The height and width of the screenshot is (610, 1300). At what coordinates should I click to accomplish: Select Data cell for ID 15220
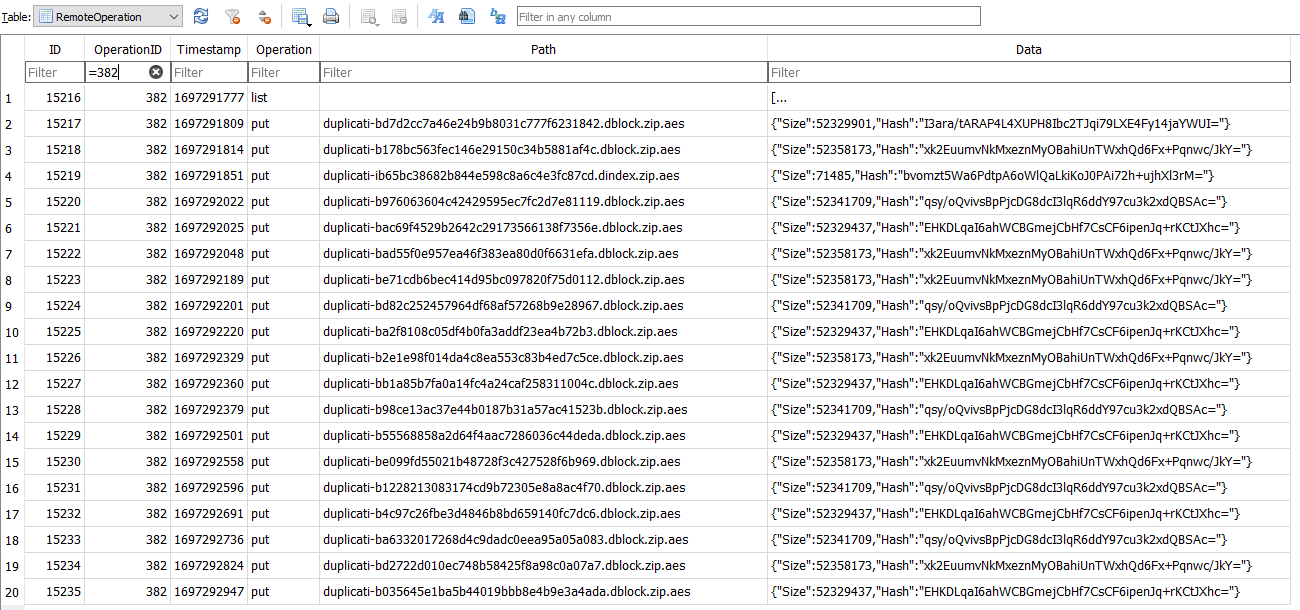point(1029,202)
